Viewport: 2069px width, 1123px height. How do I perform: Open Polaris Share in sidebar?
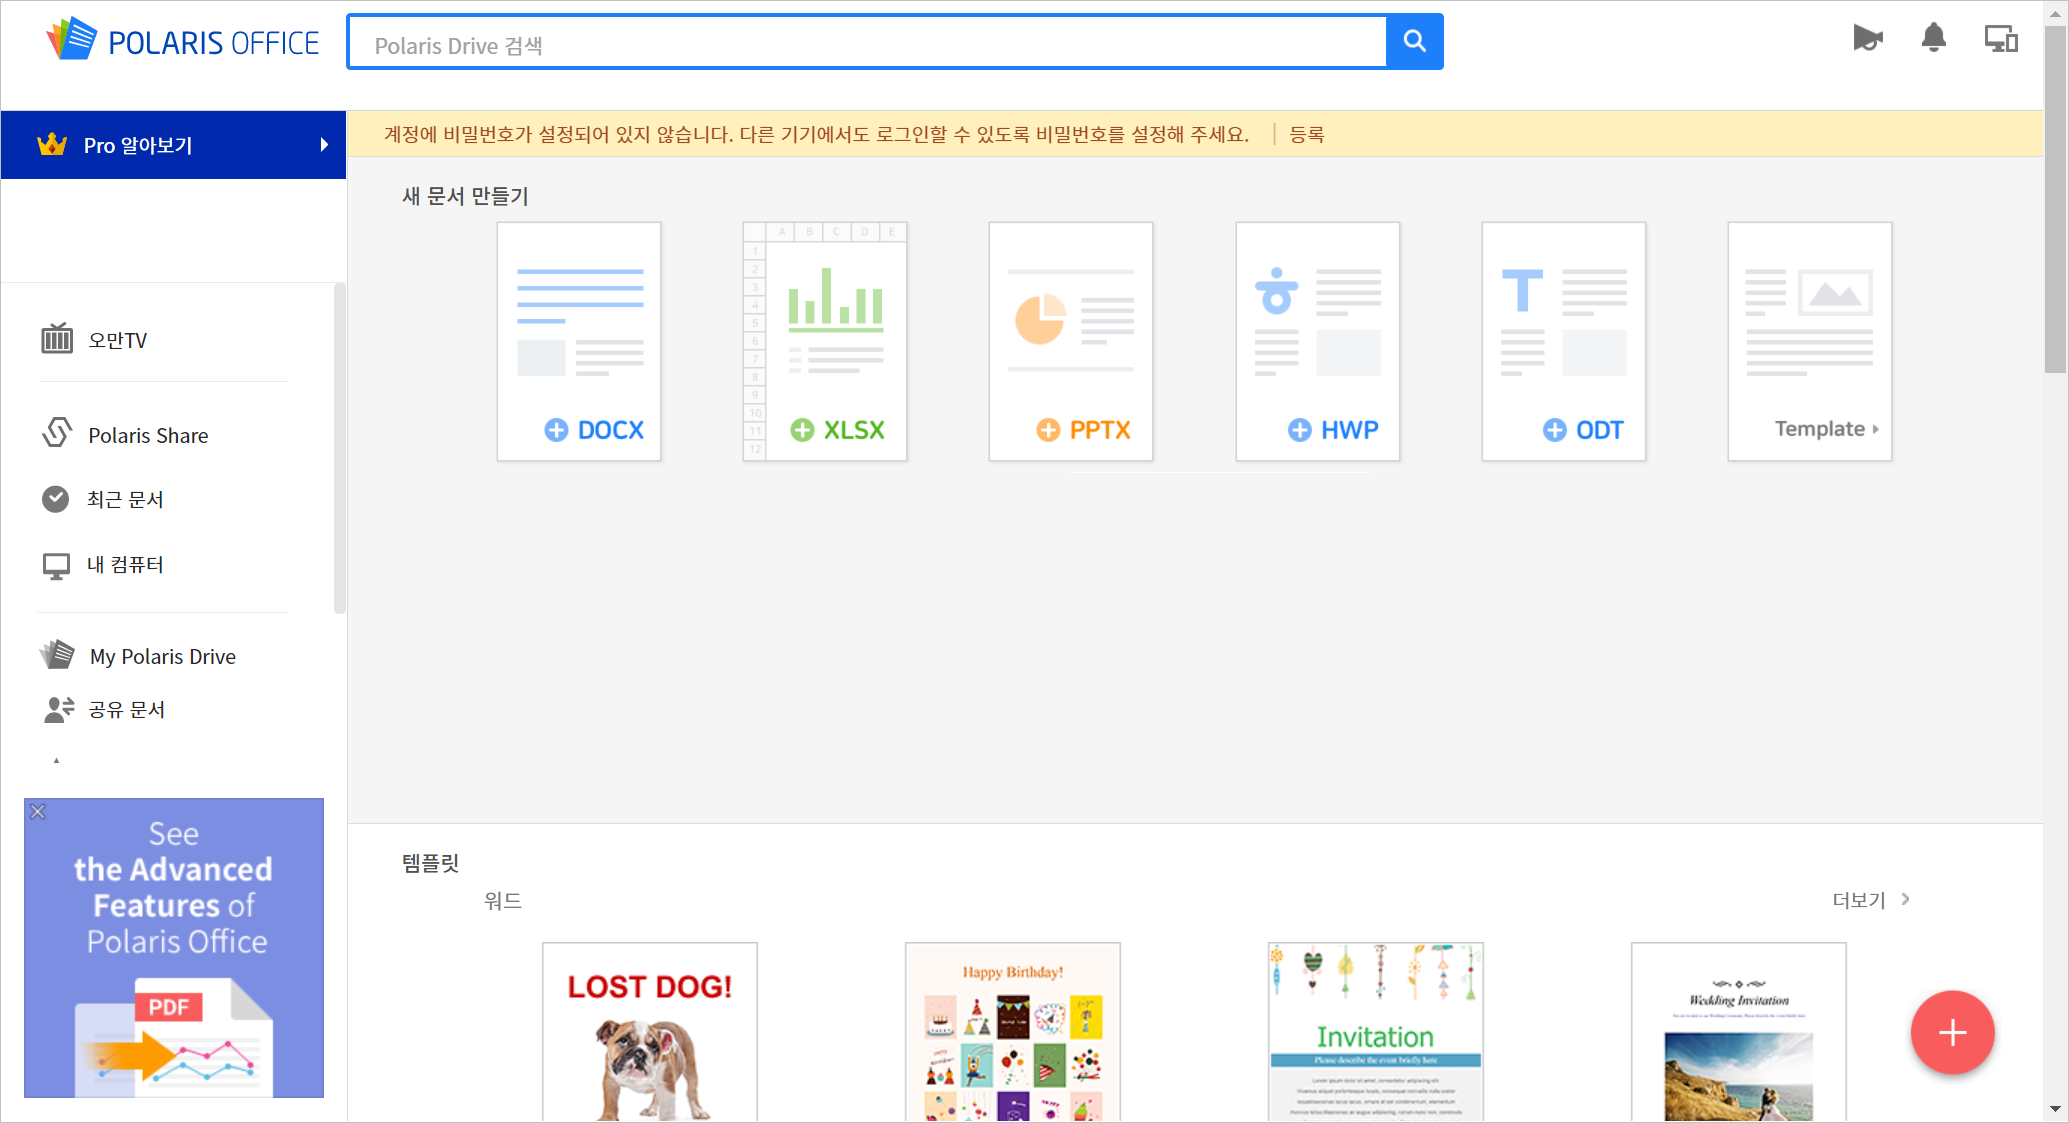pyautogui.click(x=147, y=435)
